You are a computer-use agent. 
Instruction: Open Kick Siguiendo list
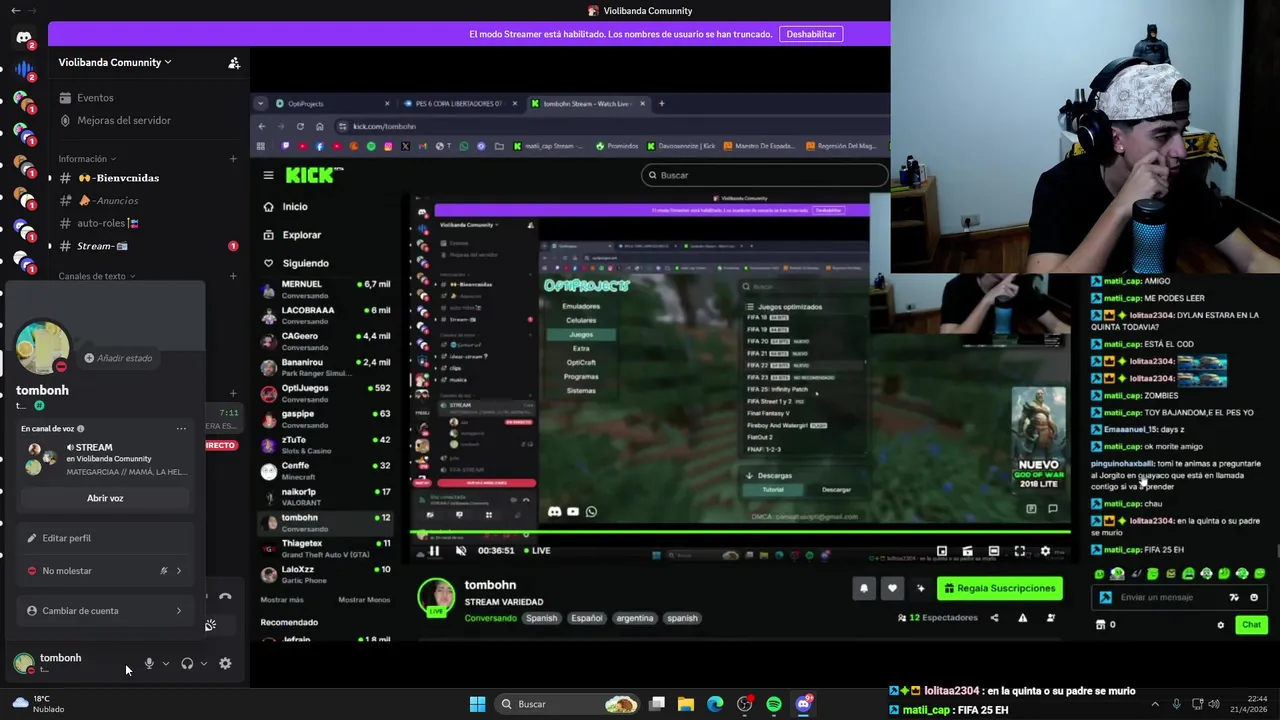pyautogui.click(x=296, y=263)
